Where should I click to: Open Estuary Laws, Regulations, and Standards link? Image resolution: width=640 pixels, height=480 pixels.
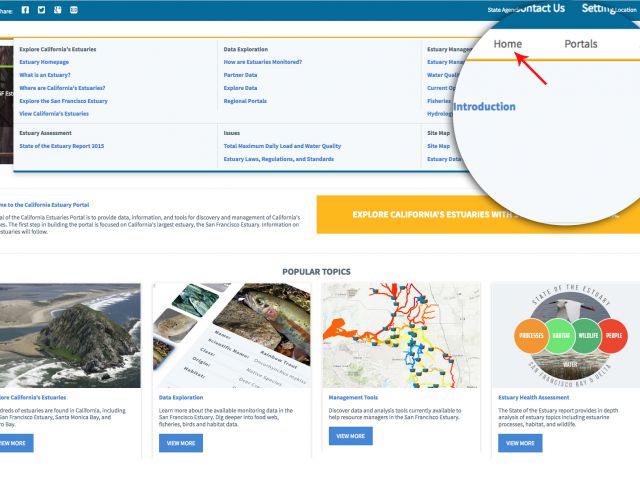click(279, 159)
